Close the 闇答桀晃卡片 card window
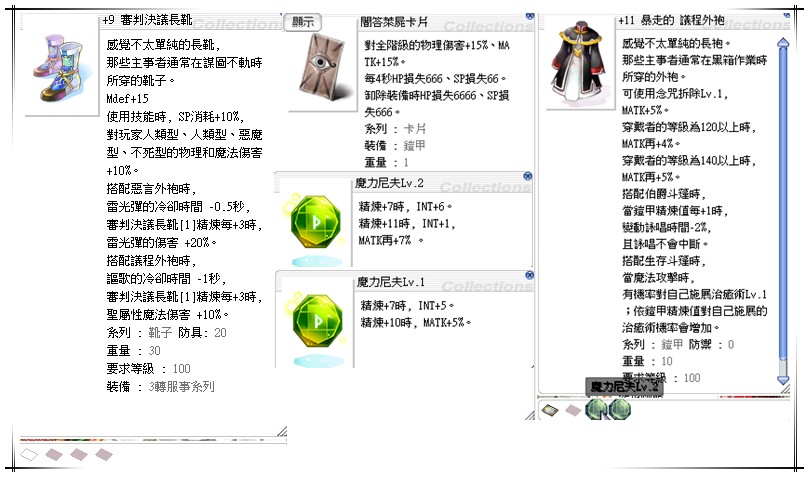 click(529, 19)
